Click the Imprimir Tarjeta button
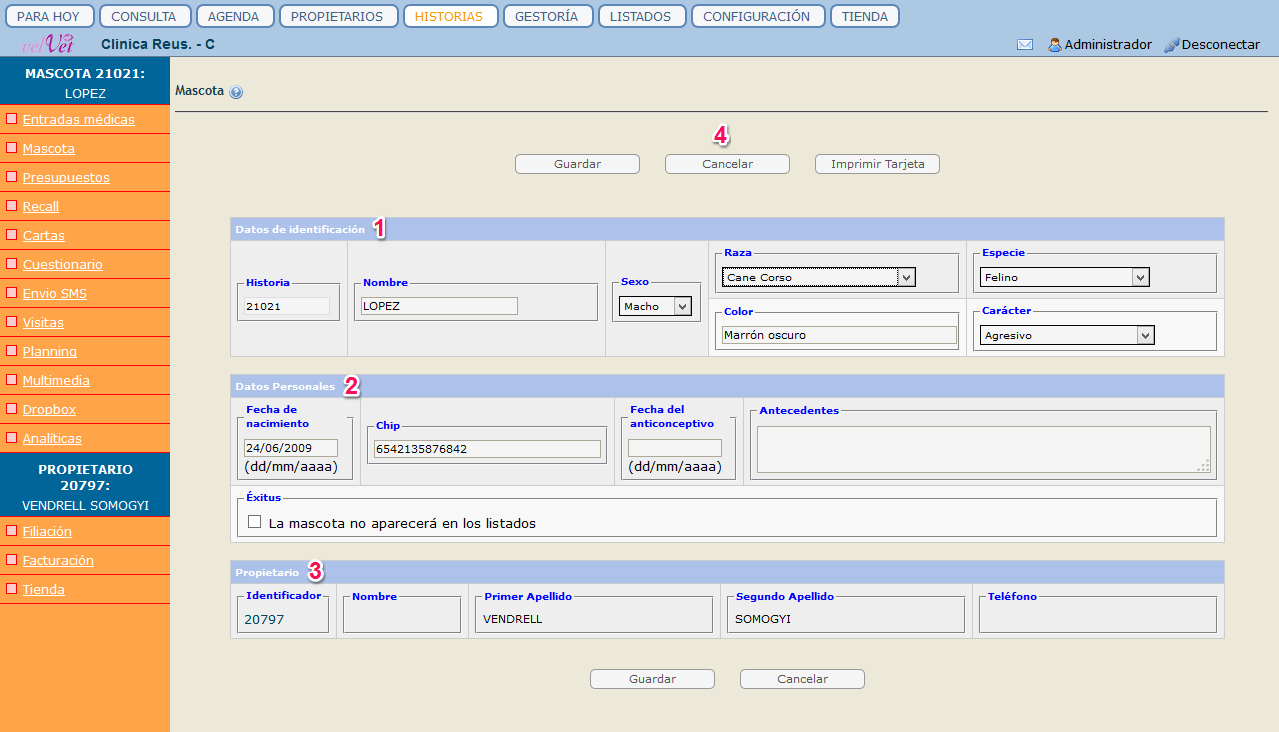The width and height of the screenshot is (1279, 732). point(877,164)
